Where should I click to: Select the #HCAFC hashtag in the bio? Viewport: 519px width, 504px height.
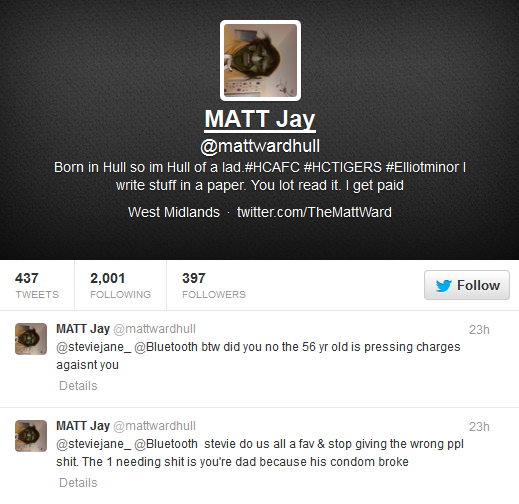[x=272, y=167]
